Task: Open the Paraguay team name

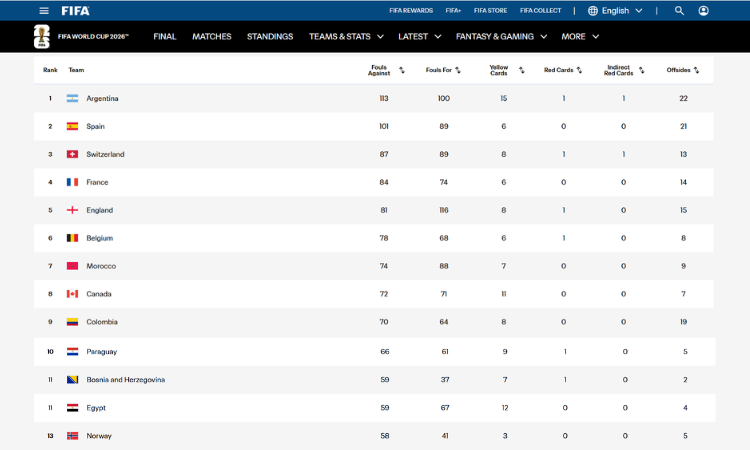Action: [x=101, y=351]
